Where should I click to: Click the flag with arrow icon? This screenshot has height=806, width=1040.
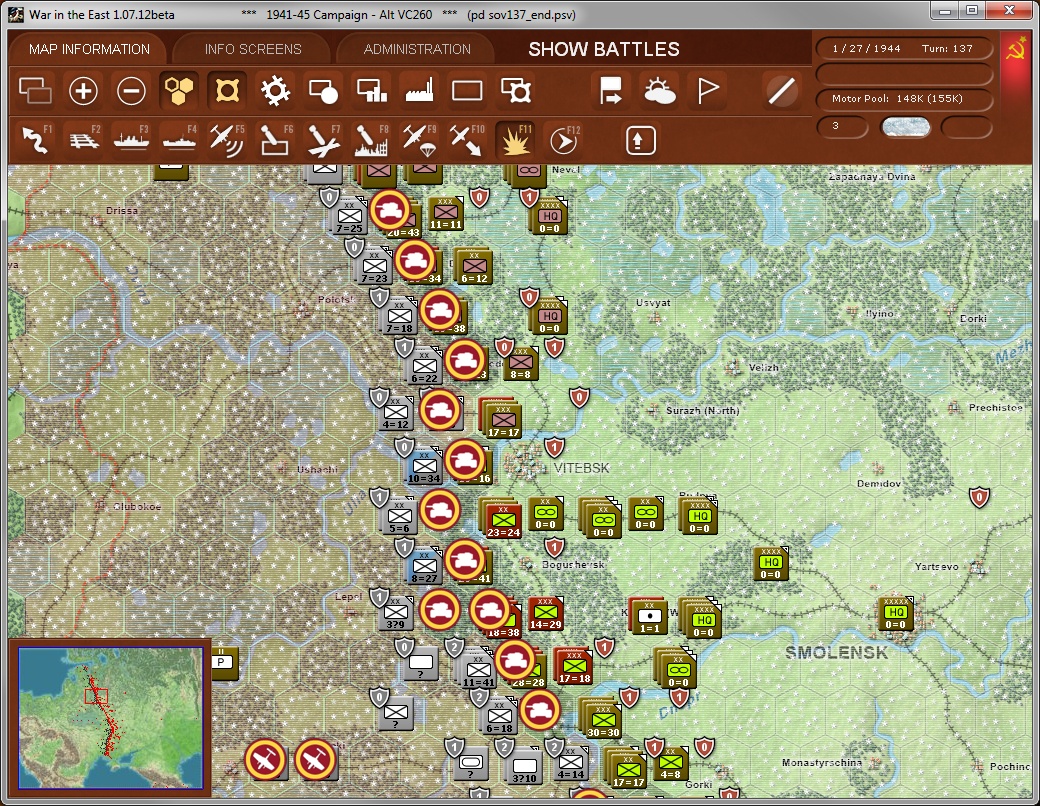(610, 91)
